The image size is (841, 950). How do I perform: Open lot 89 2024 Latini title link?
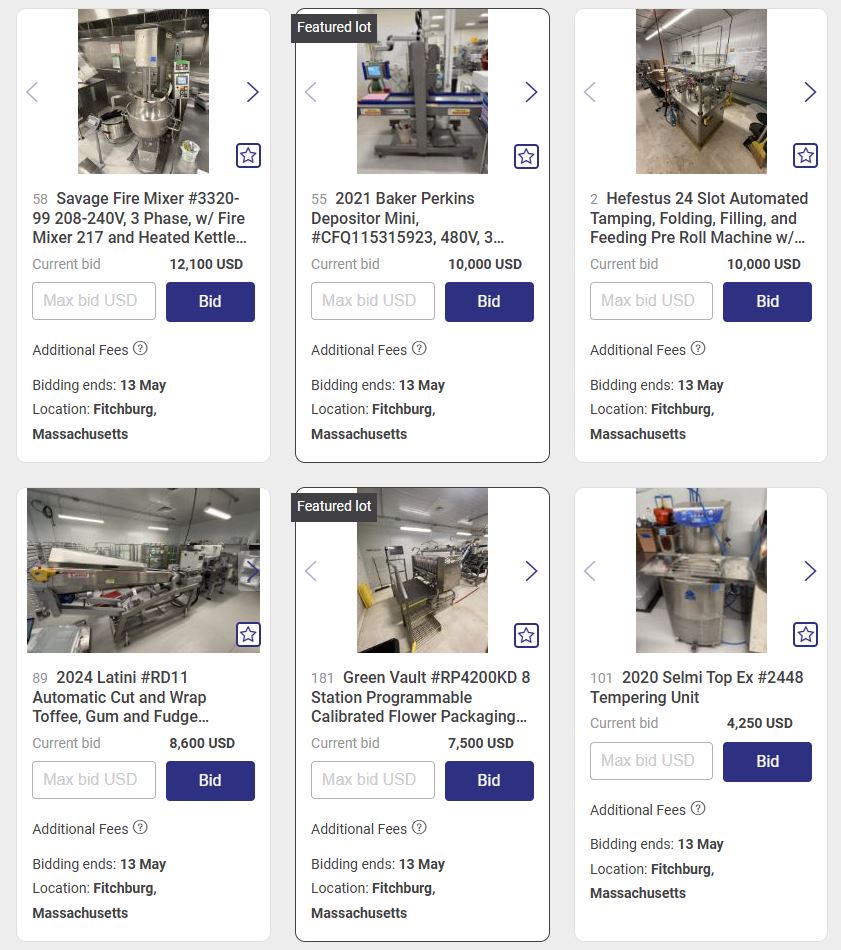pos(121,697)
